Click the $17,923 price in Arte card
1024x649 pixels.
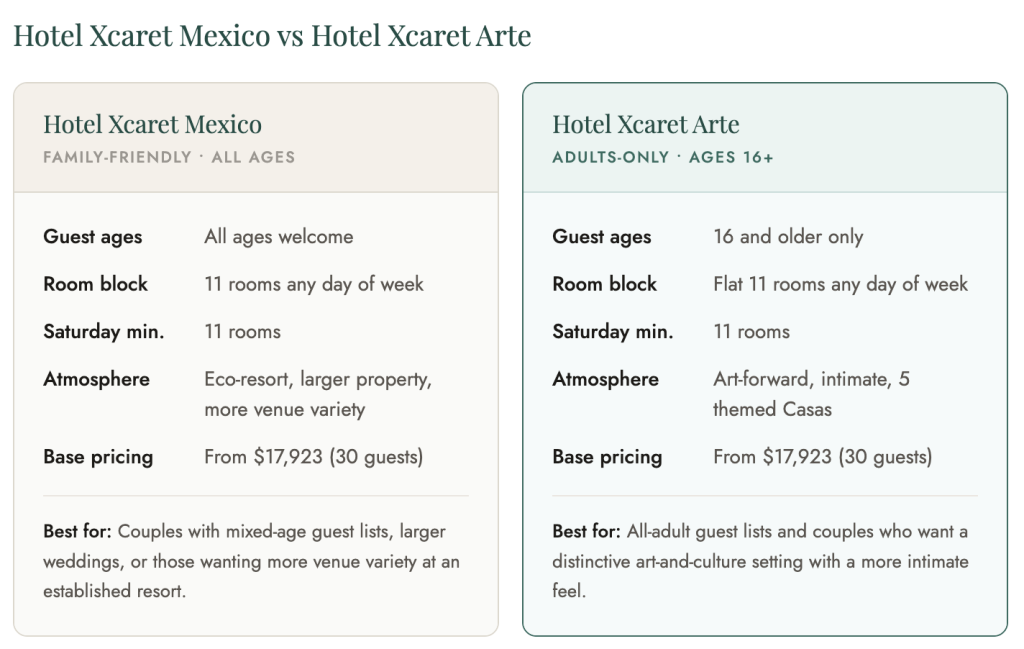[x=797, y=457]
